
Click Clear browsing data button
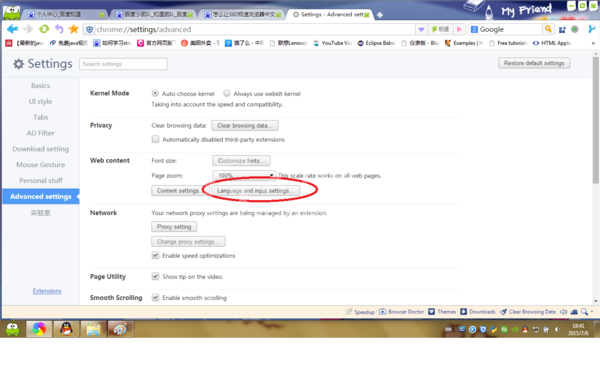[245, 126]
